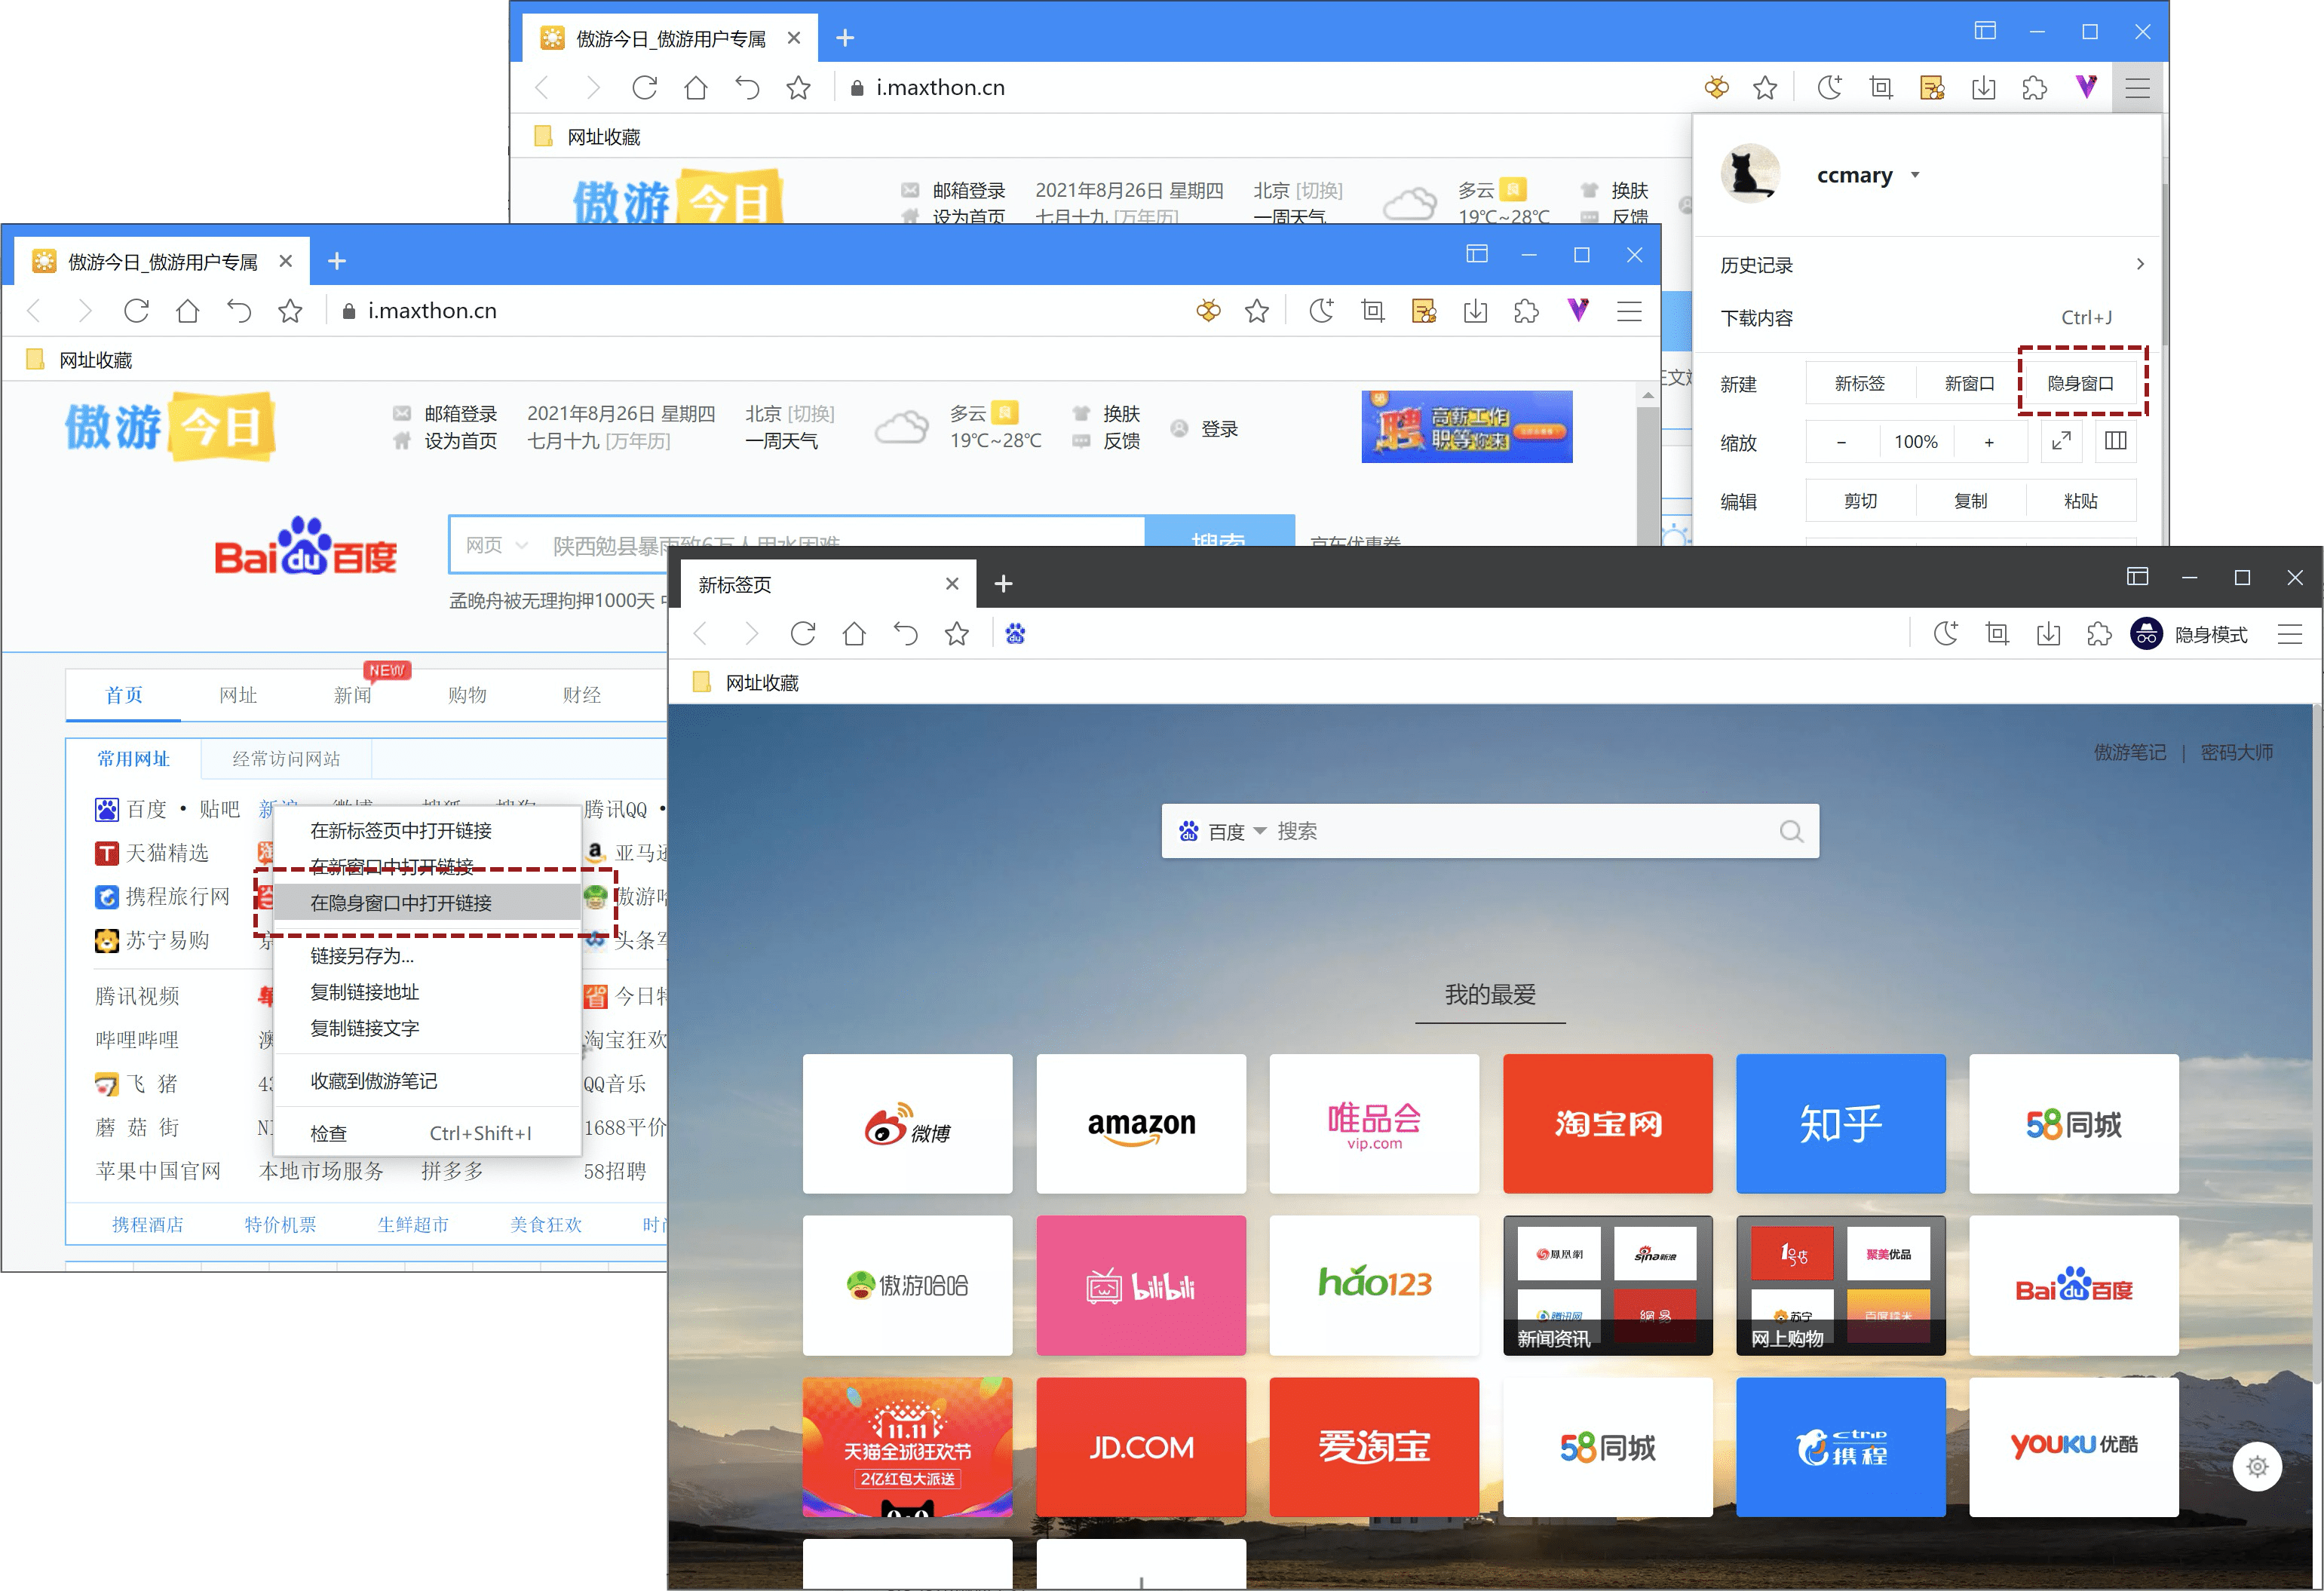Open the 经常访问网站 tab

pos(286,759)
